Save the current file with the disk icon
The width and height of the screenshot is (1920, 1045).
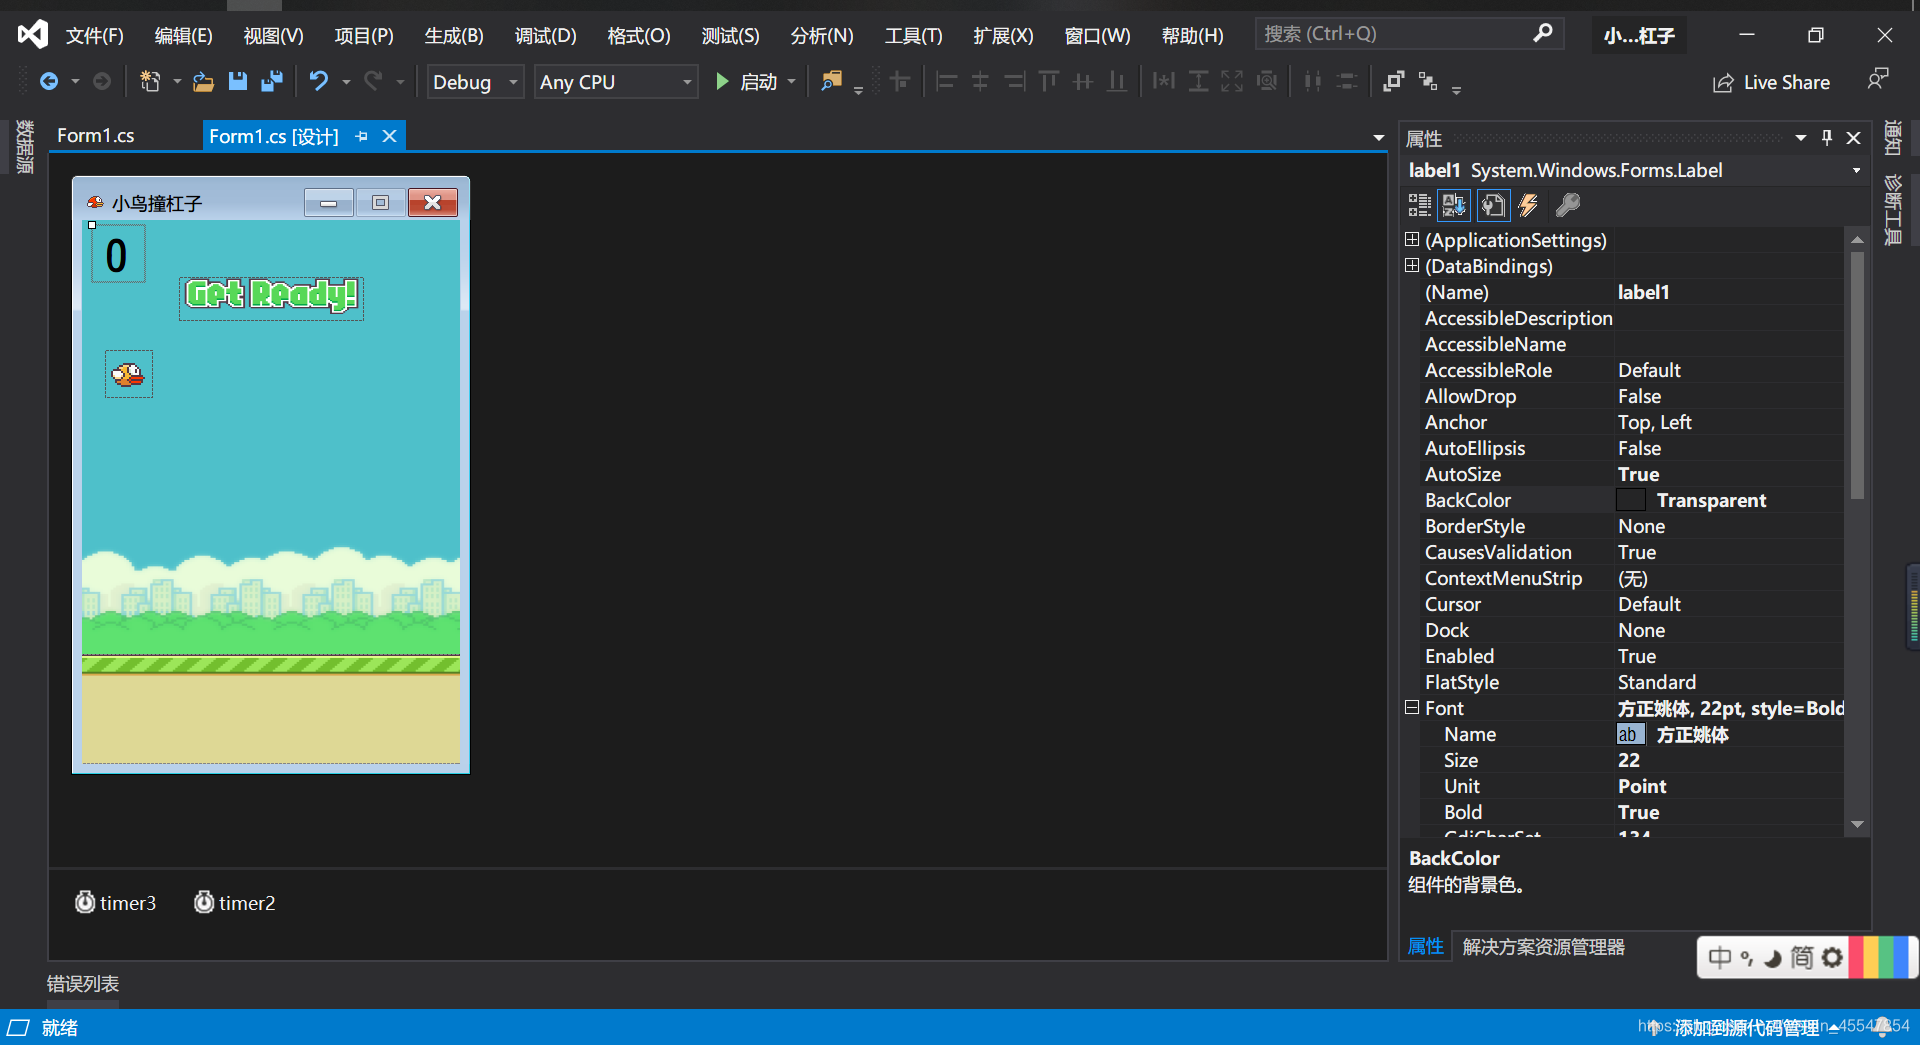point(238,81)
